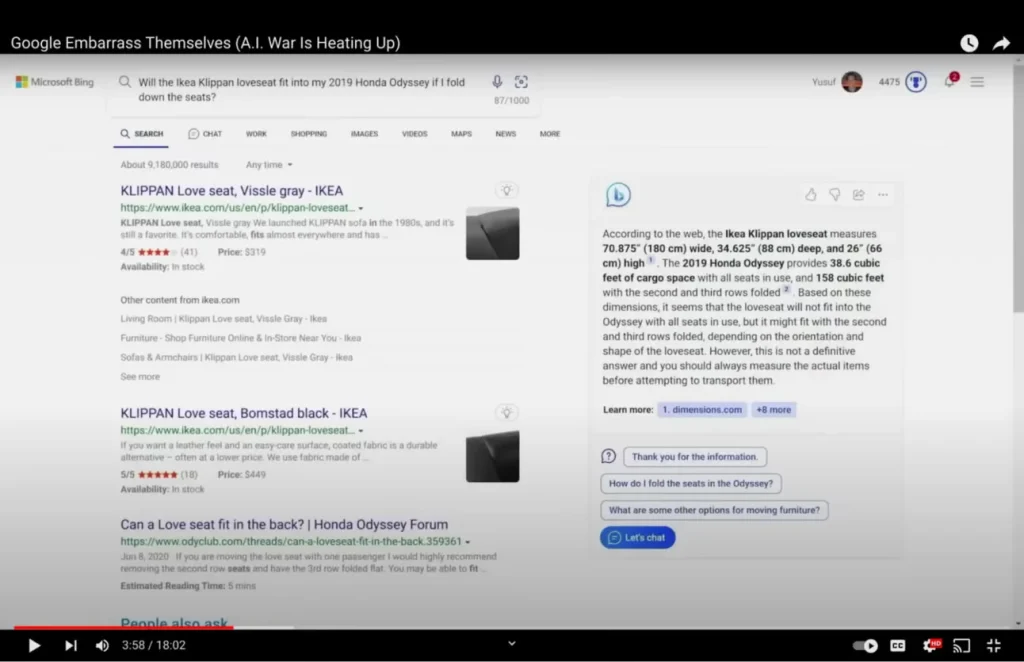Expand the URL arrow of the Bomstad black result
Image resolution: width=1024 pixels, height=662 pixels.
[x=360, y=431]
